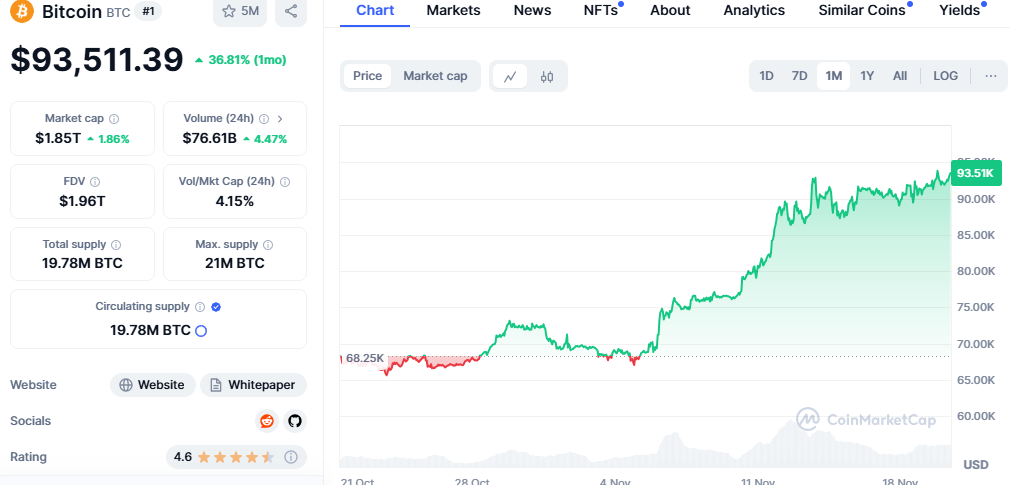This screenshot has width=1010, height=485.
Task: Open the Chart tab
Action: 375,10
